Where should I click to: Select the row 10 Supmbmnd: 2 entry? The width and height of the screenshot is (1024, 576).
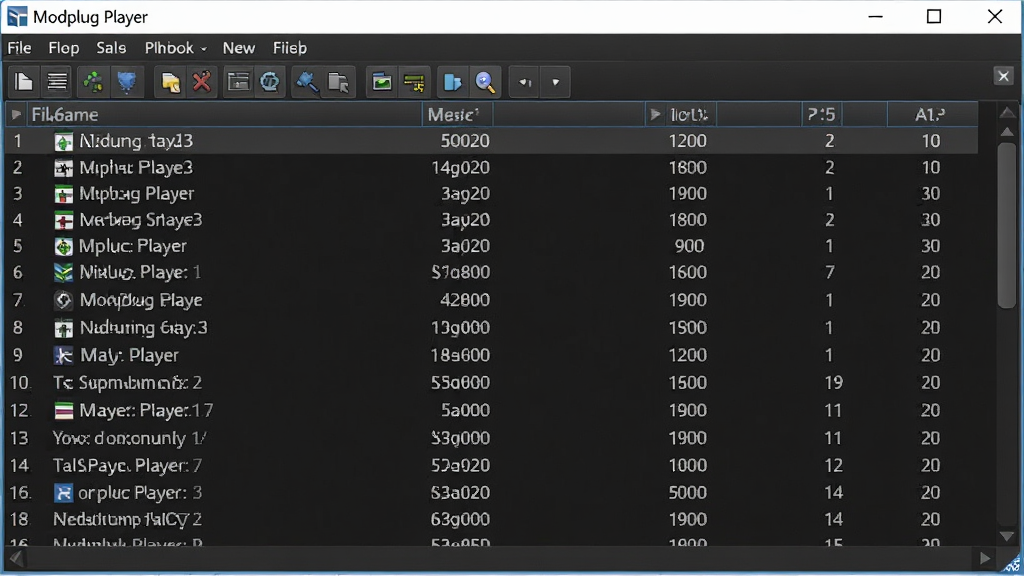[x=492, y=383]
